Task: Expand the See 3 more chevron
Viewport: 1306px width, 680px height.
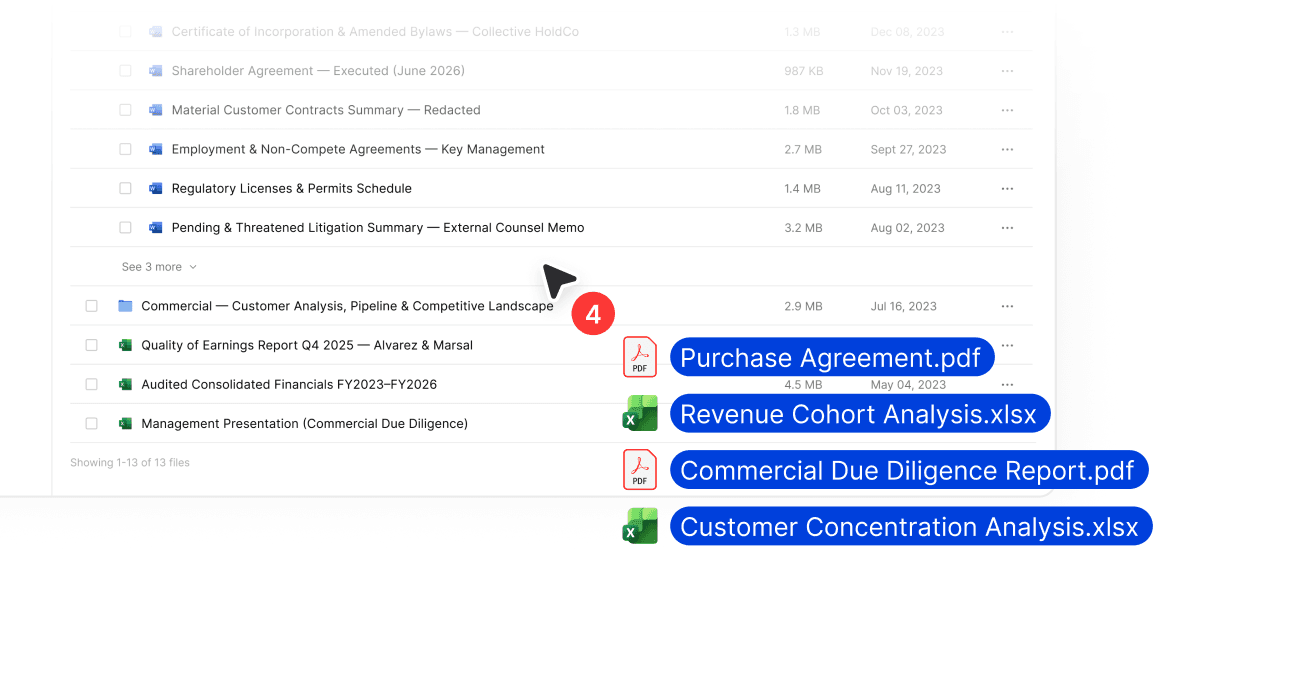Action: (x=193, y=267)
